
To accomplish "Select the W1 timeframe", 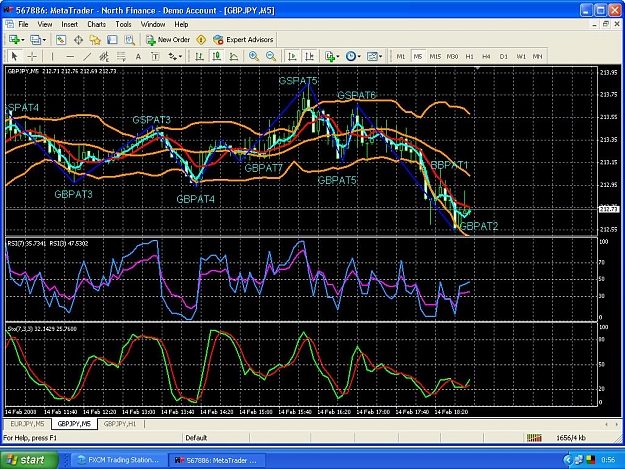I will [x=521, y=57].
